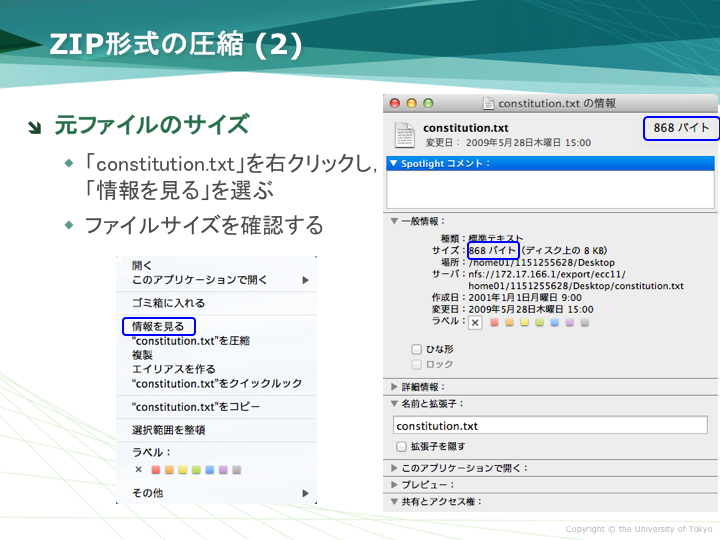Click the yellow minimize button of info window

point(411,103)
